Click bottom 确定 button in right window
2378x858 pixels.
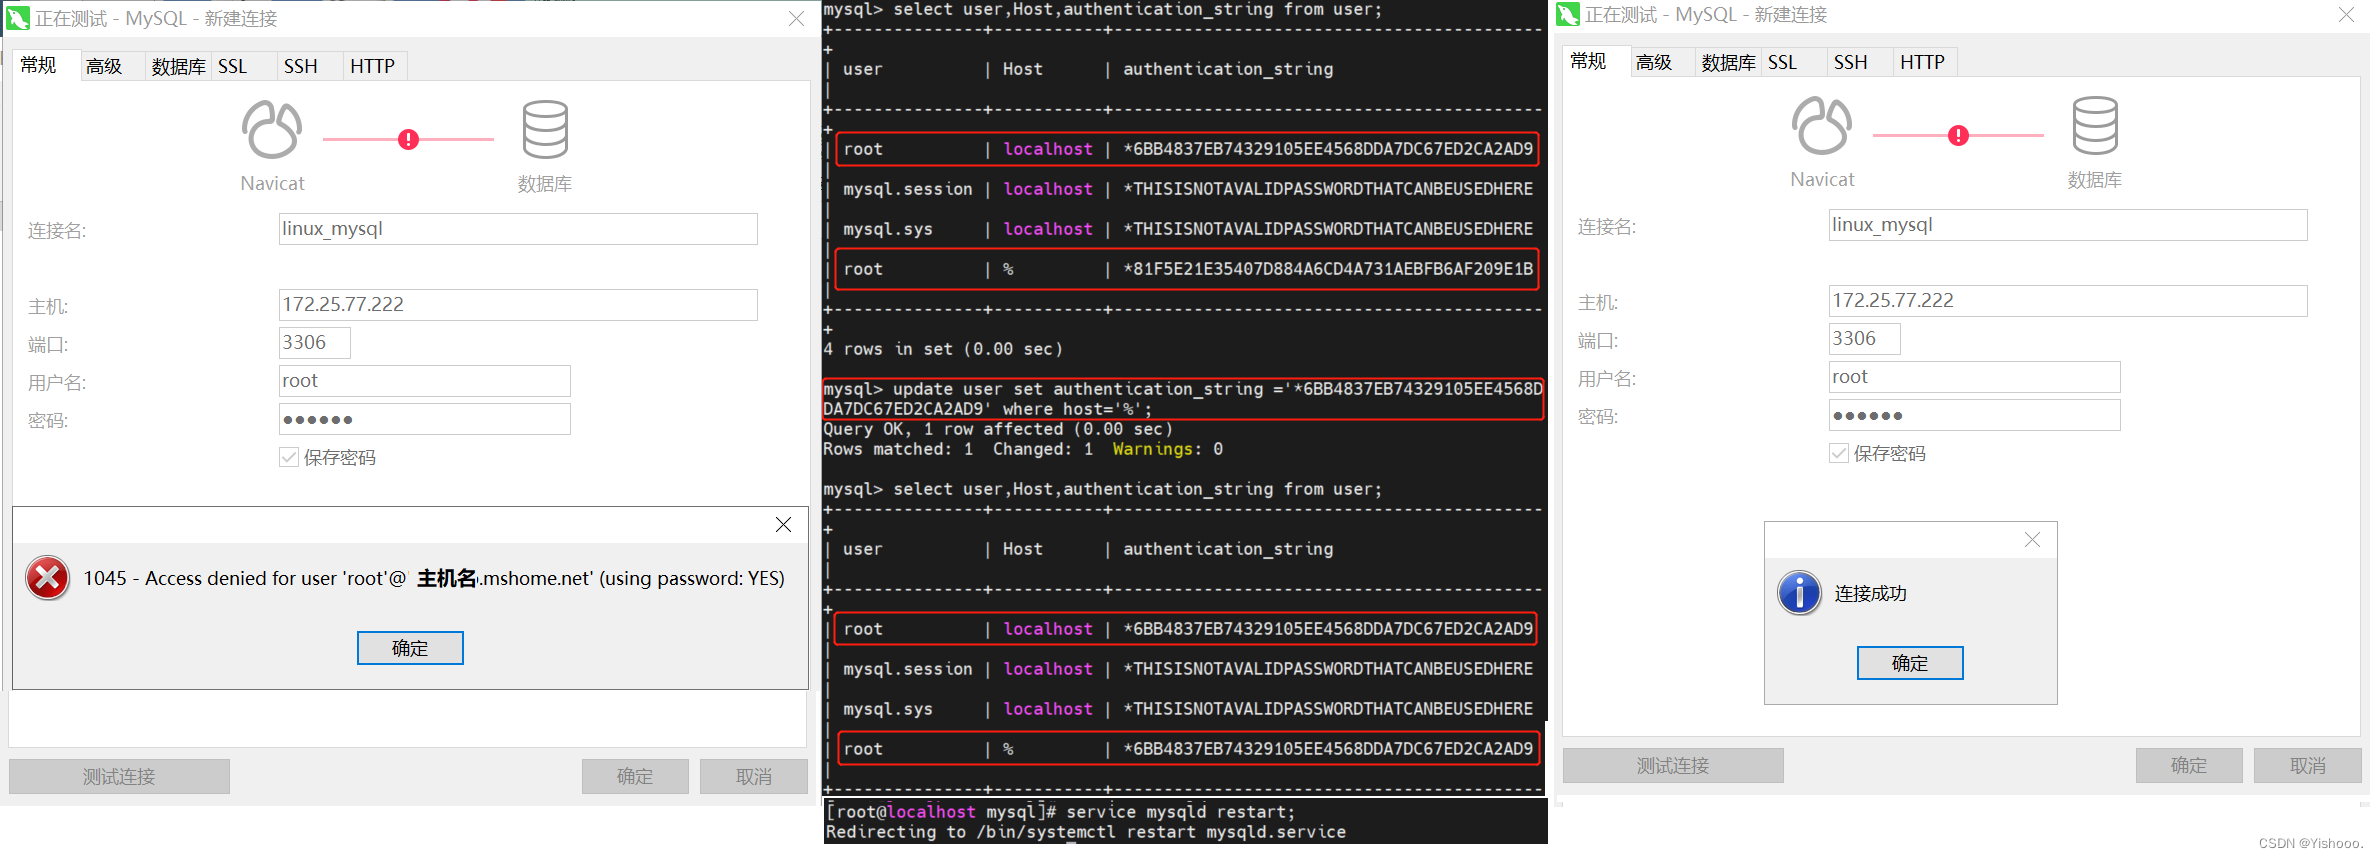(2189, 765)
